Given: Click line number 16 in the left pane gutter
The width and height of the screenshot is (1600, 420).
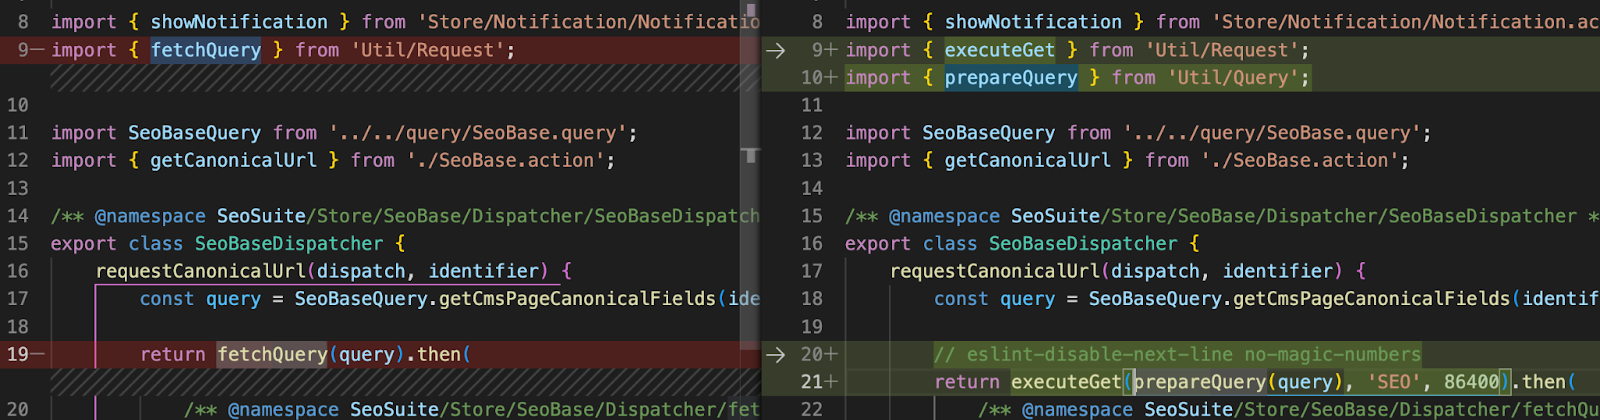Looking at the screenshot, I should click(x=18, y=271).
